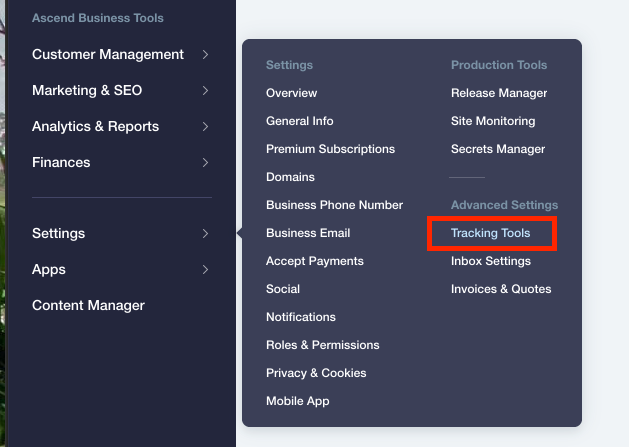The width and height of the screenshot is (629, 447).
Task: Open General Info settings
Action: 300,121
